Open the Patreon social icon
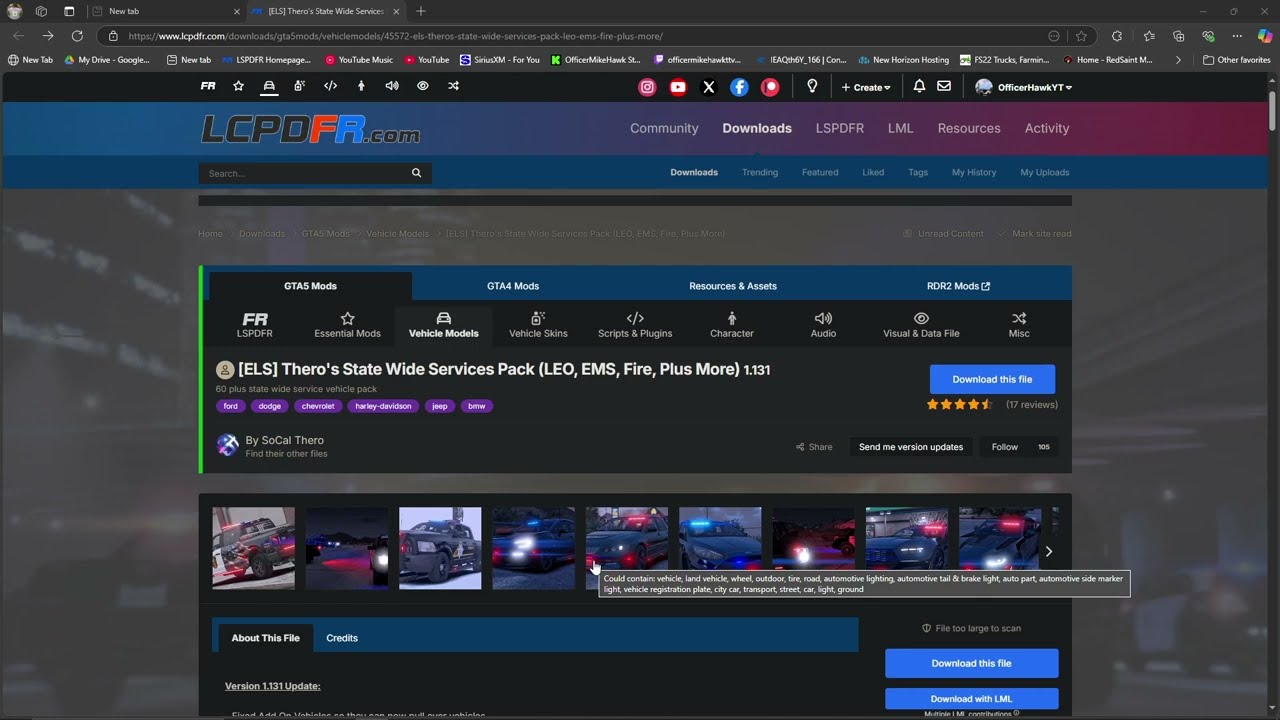Screen dimensions: 1280x720 point(770,87)
